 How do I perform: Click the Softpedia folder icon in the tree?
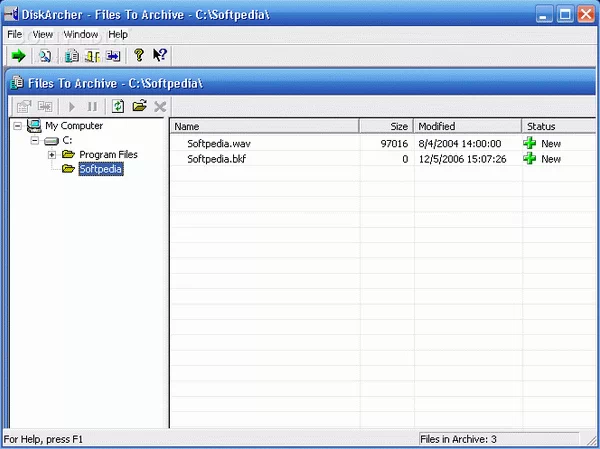(68, 168)
